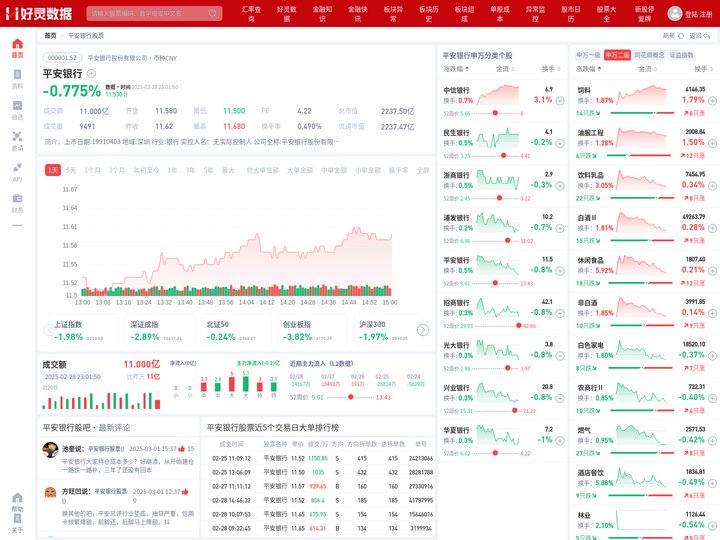Click the 全屏 fullscreen button
The width and height of the screenshot is (720, 540).
[423, 170]
